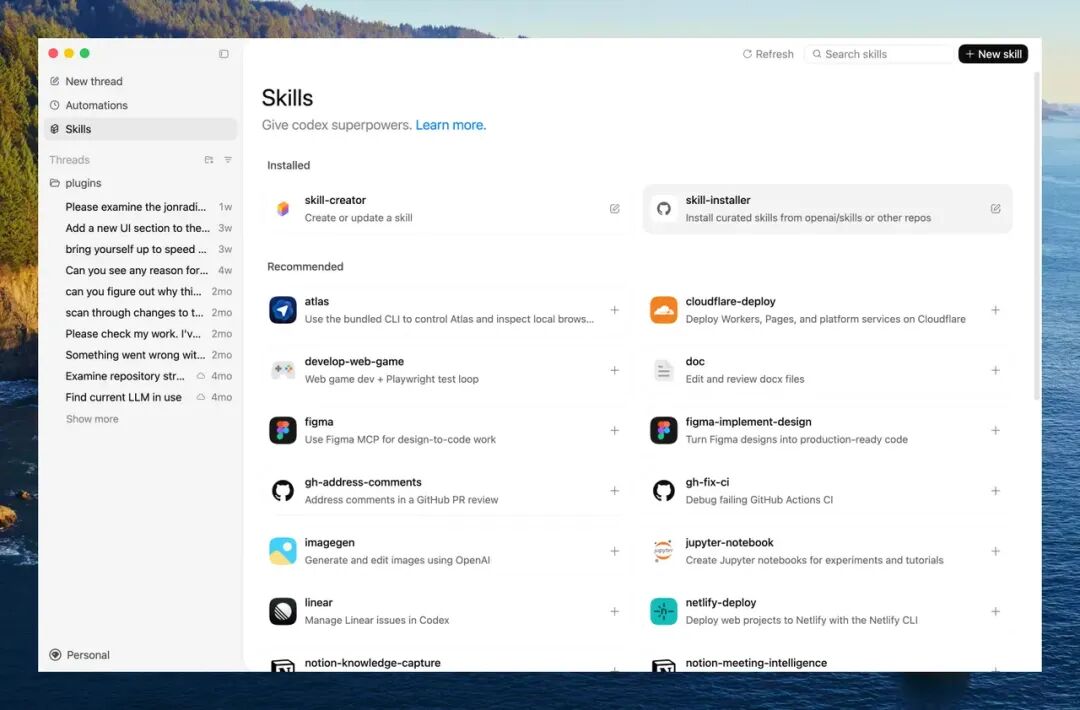Add the gh-fix-ci skill with plus button
Screen dimensions: 1080x710
(996, 491)
